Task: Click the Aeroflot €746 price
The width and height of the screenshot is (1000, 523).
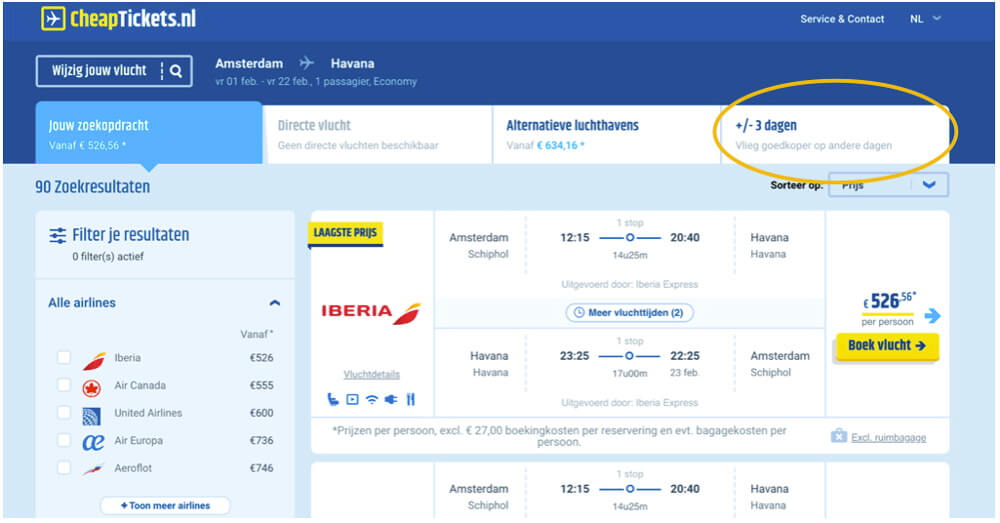Action: [261, 468]
